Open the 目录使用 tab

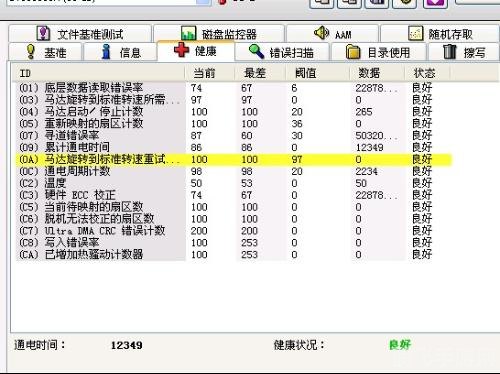379,52
